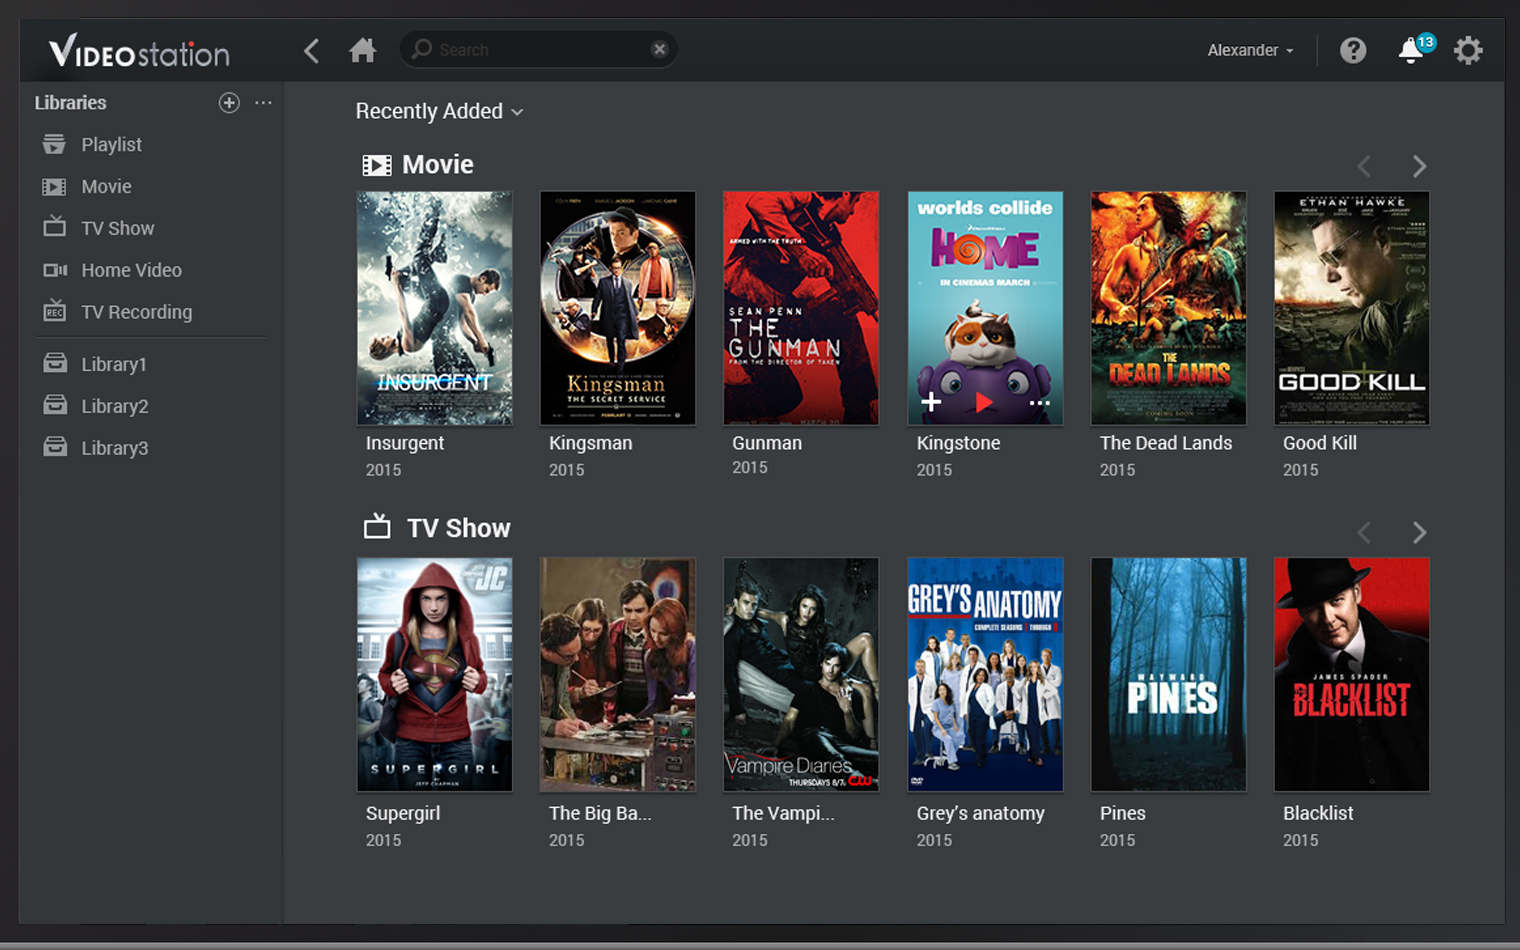Show next movies with right chevron
Image resolution: width=1520 pixels, height=950 pixels.
tap(1419, 166)
